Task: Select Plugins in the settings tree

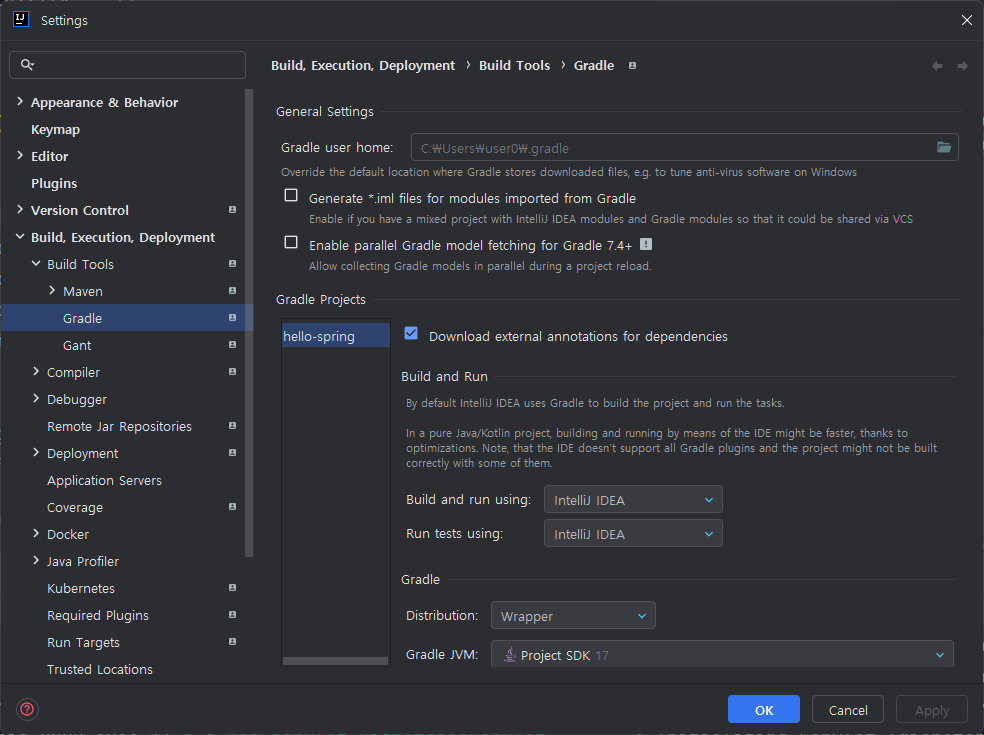Action: click(x=54, y=183)
